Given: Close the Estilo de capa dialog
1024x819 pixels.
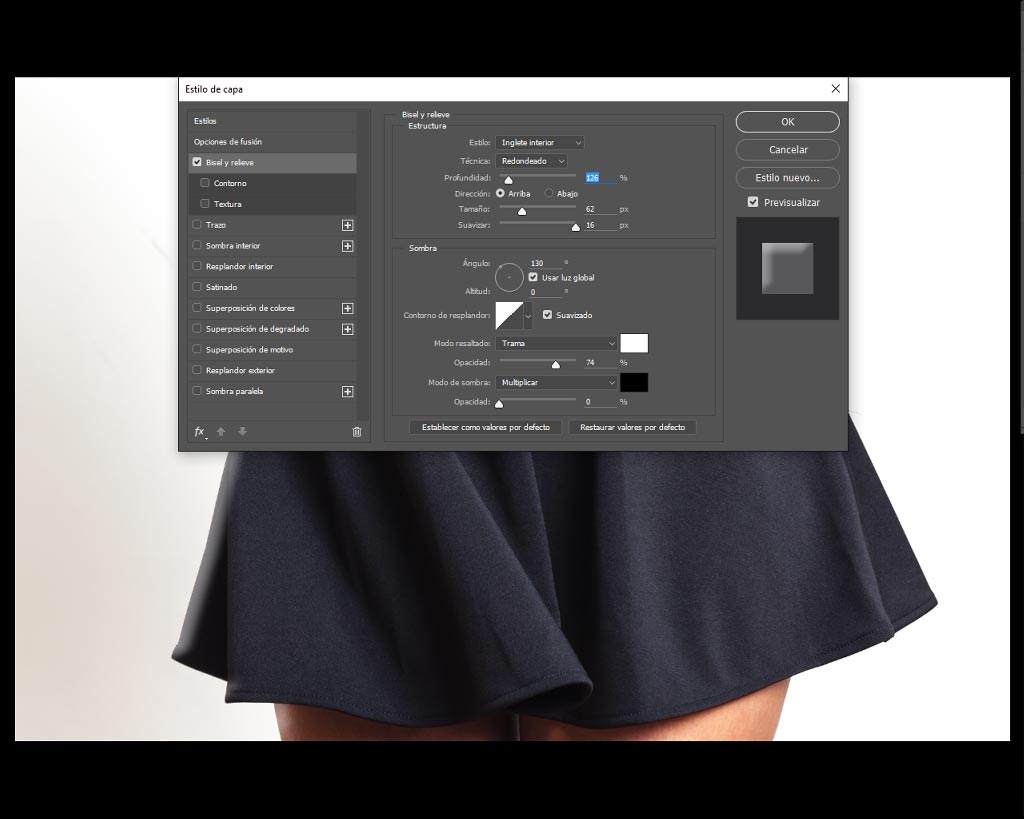Looking at the screenshot, I should tap(835, 89).
